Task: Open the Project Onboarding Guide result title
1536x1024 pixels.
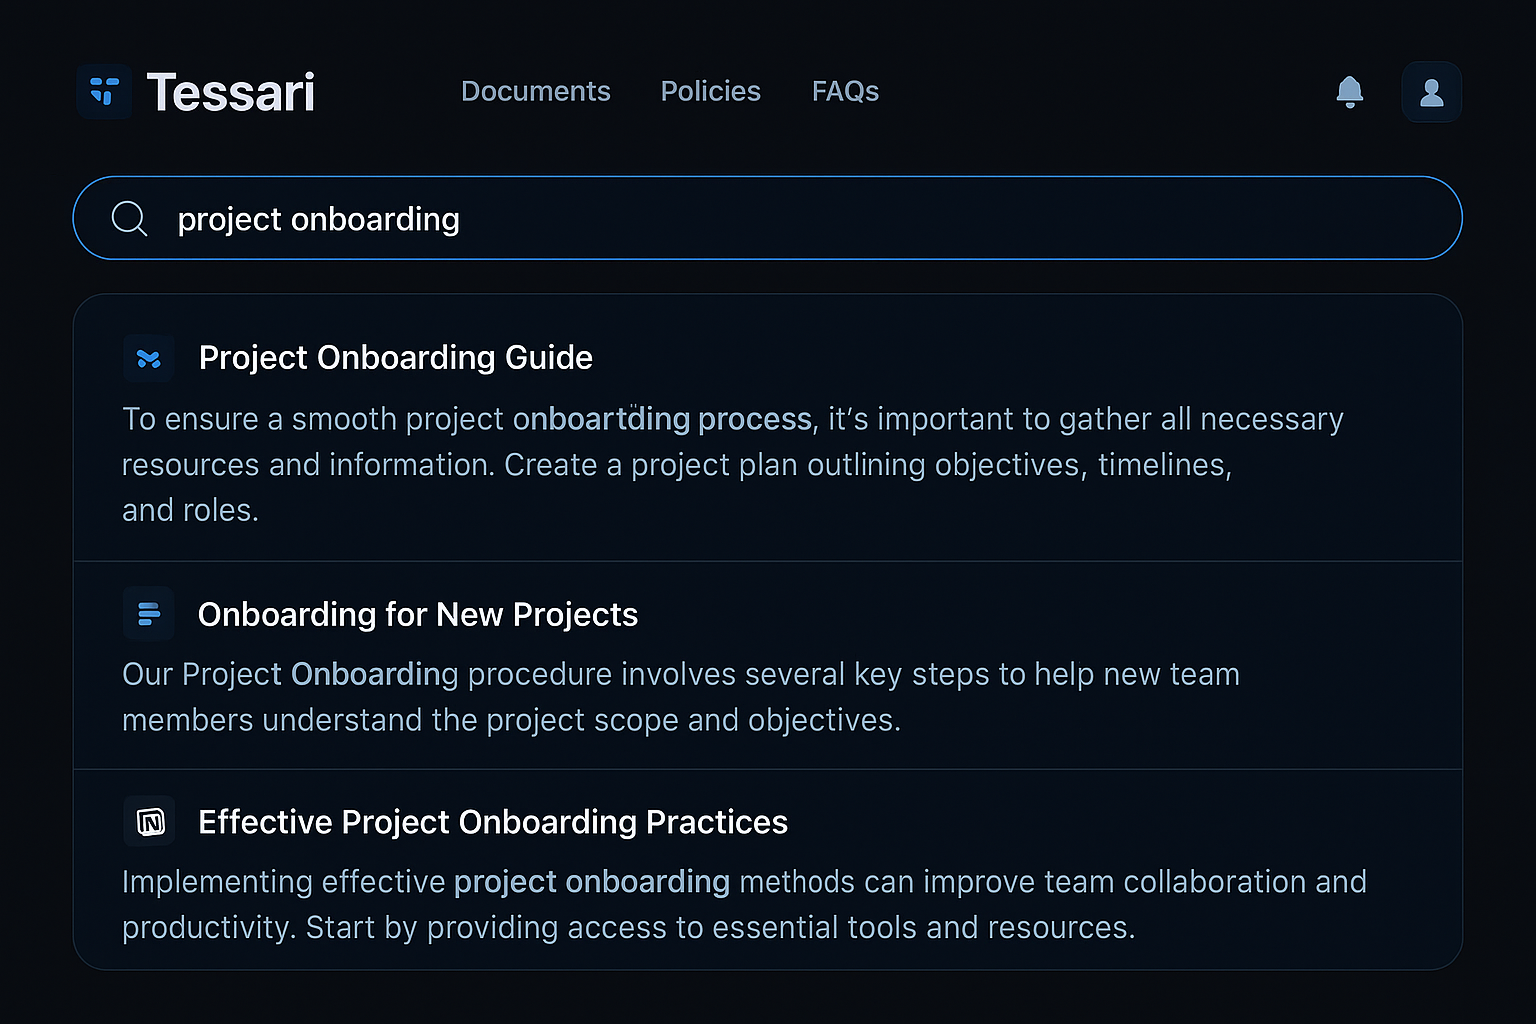Action: pos(395,358)
